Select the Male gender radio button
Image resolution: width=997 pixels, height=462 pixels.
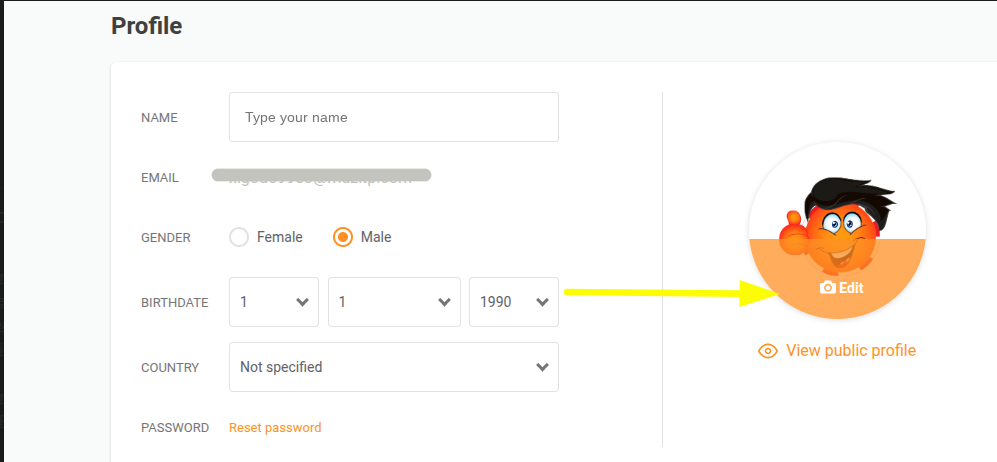[343, 237]
